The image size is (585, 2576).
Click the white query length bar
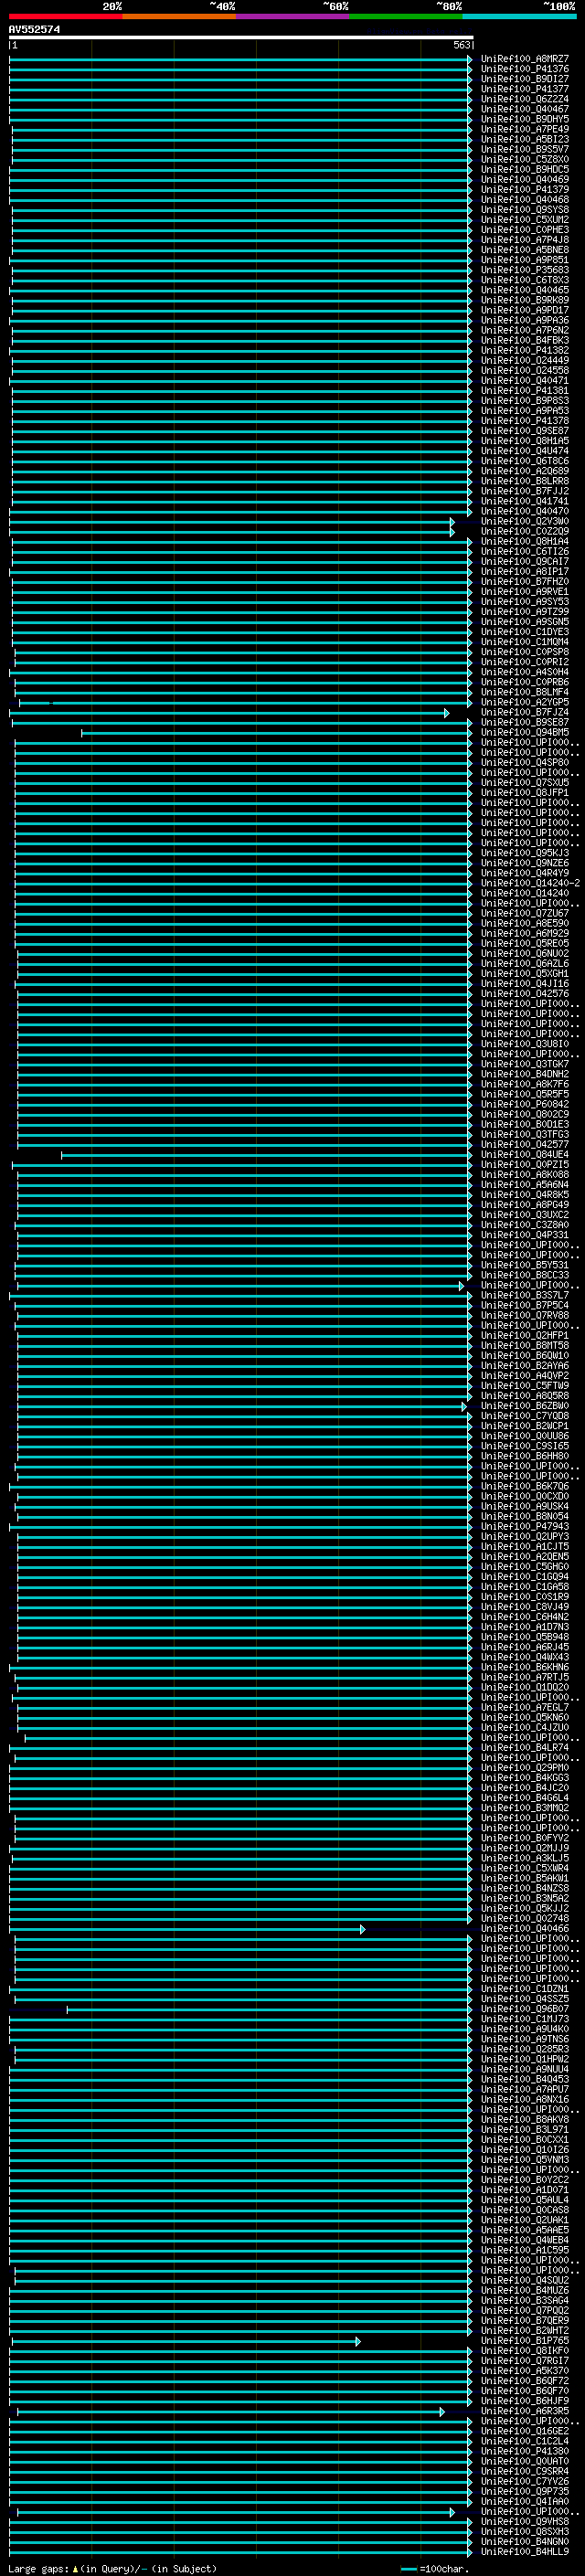tap(241, 37)
